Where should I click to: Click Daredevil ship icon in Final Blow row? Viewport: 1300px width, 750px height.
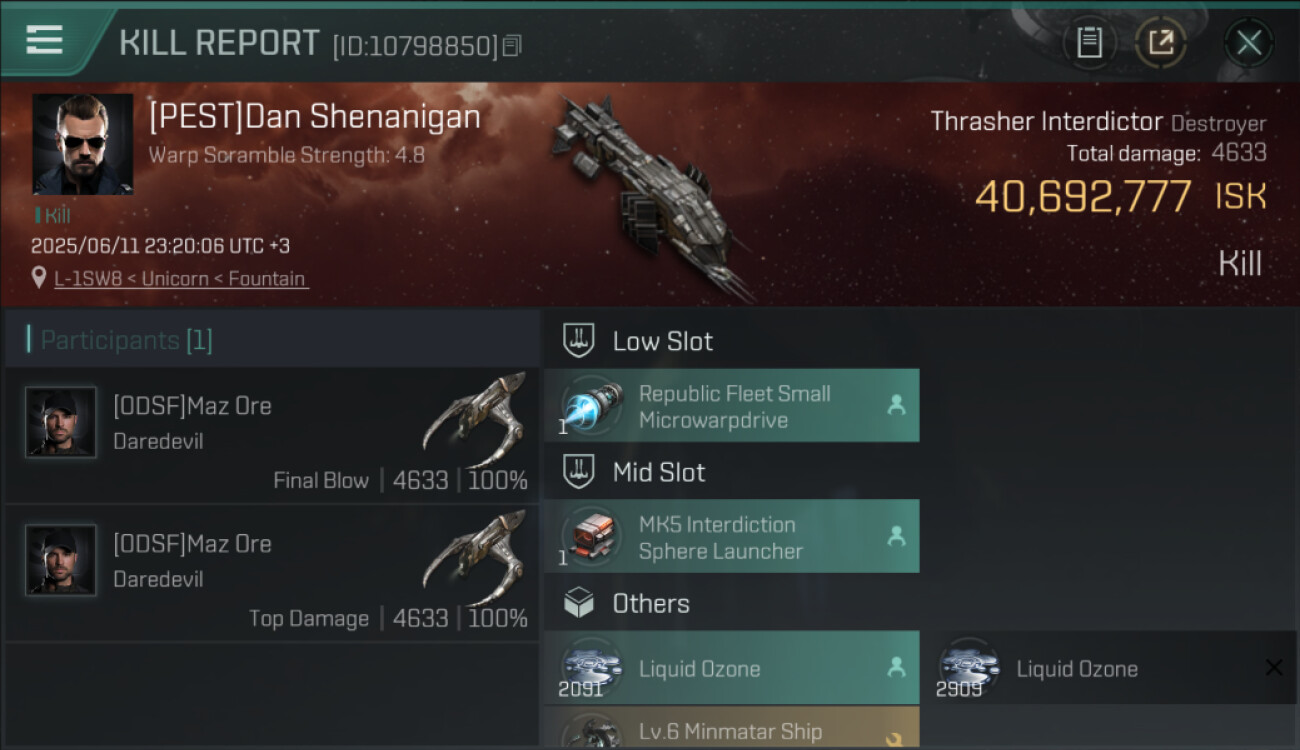pos(475,418)
